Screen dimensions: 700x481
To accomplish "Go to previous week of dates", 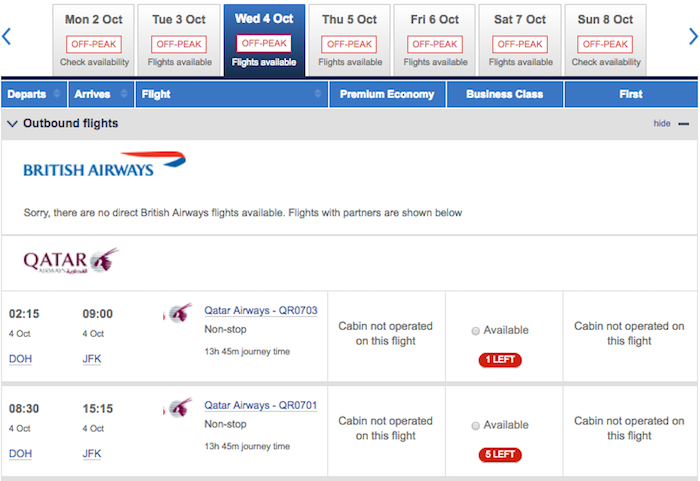I will [6, 37].
